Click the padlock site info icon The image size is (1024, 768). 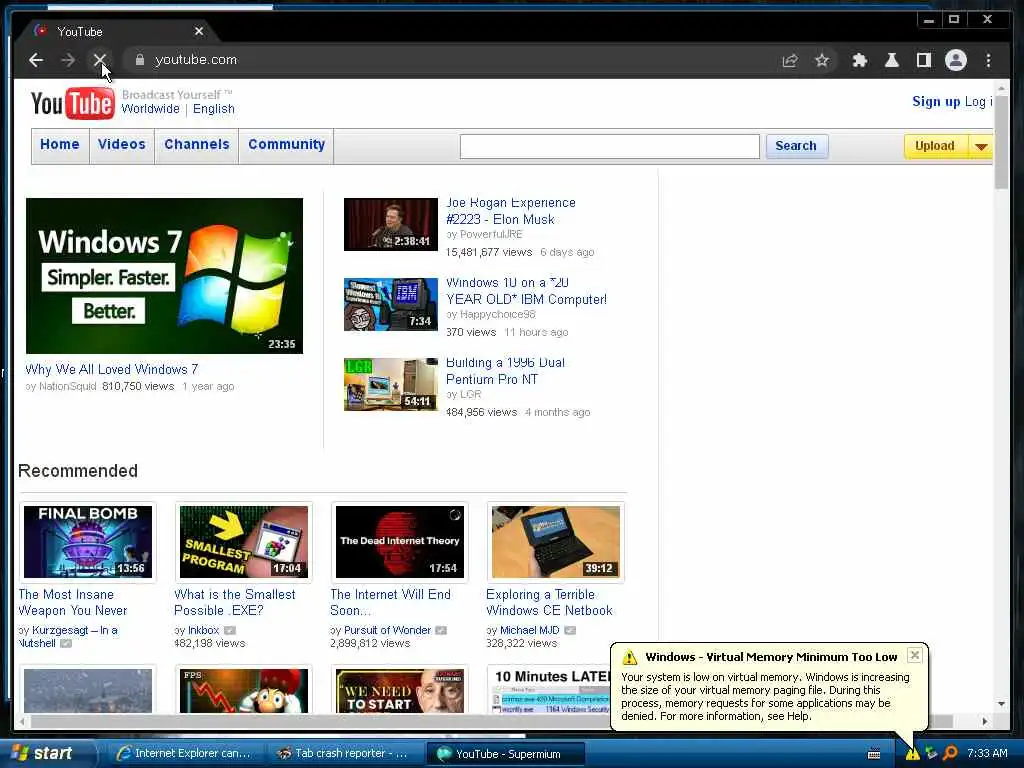click(x=139, y=60)
